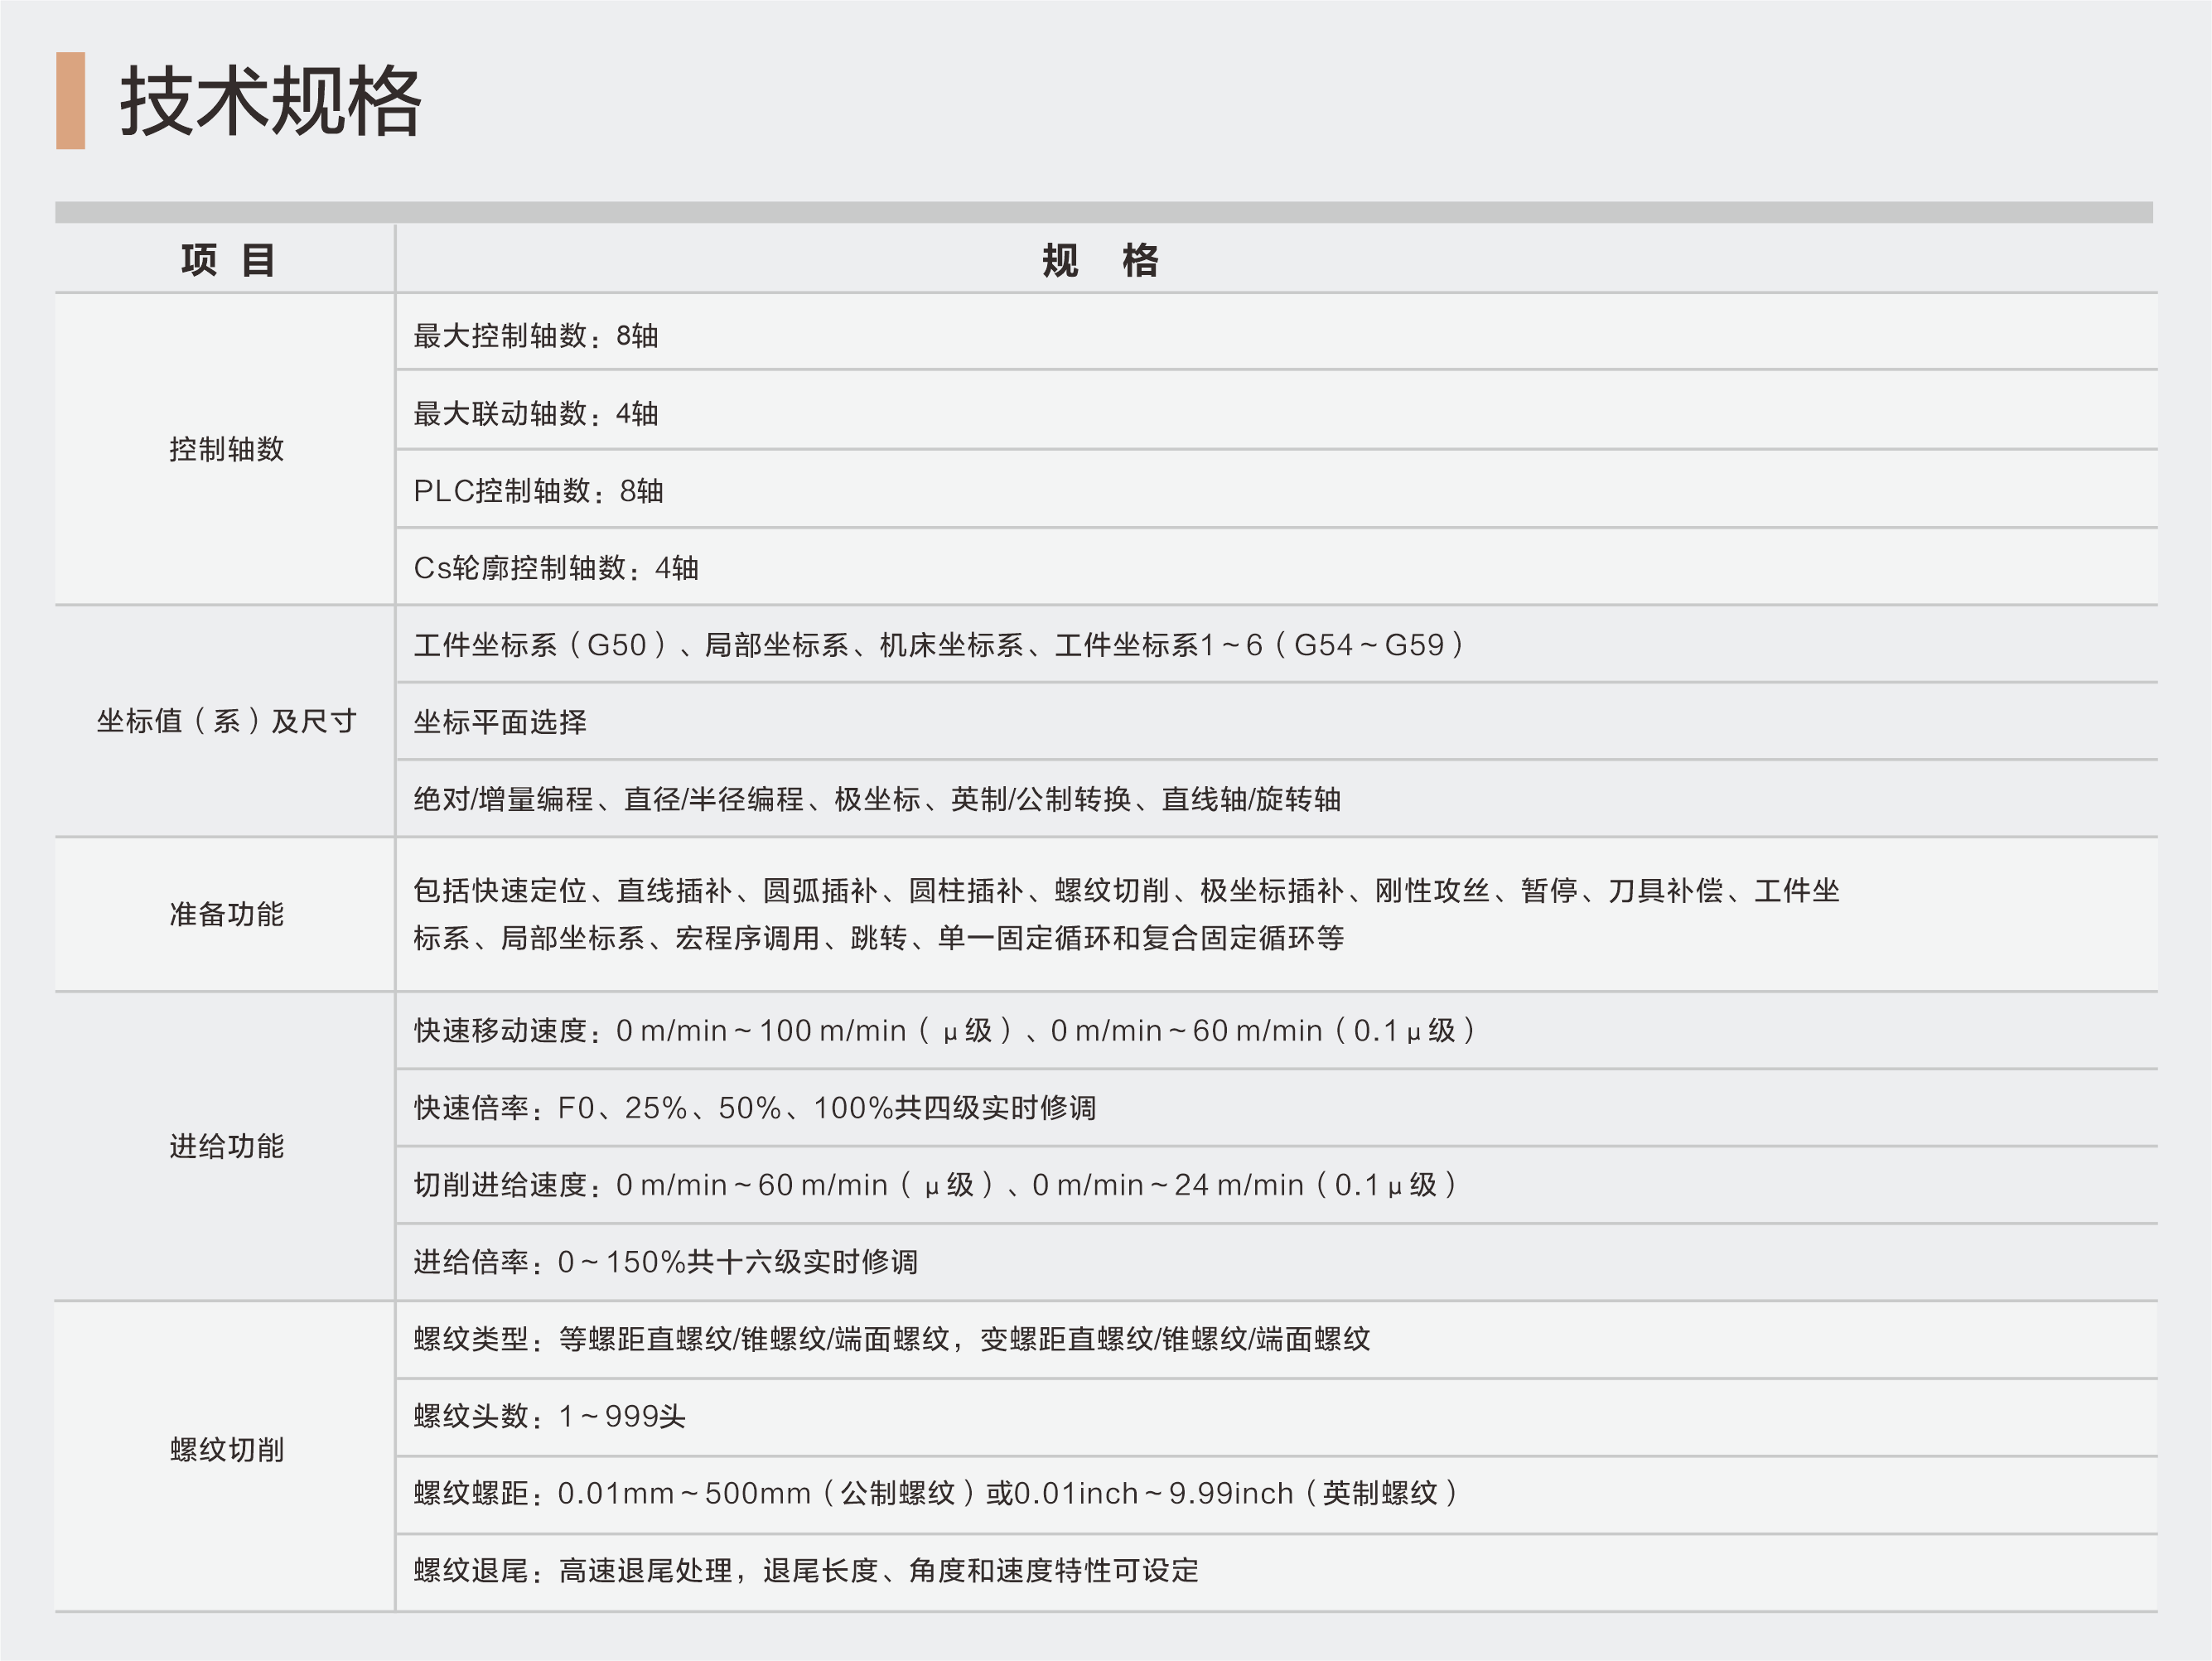Click the 螺纹头数：1～999头 row

[549, 1417]
